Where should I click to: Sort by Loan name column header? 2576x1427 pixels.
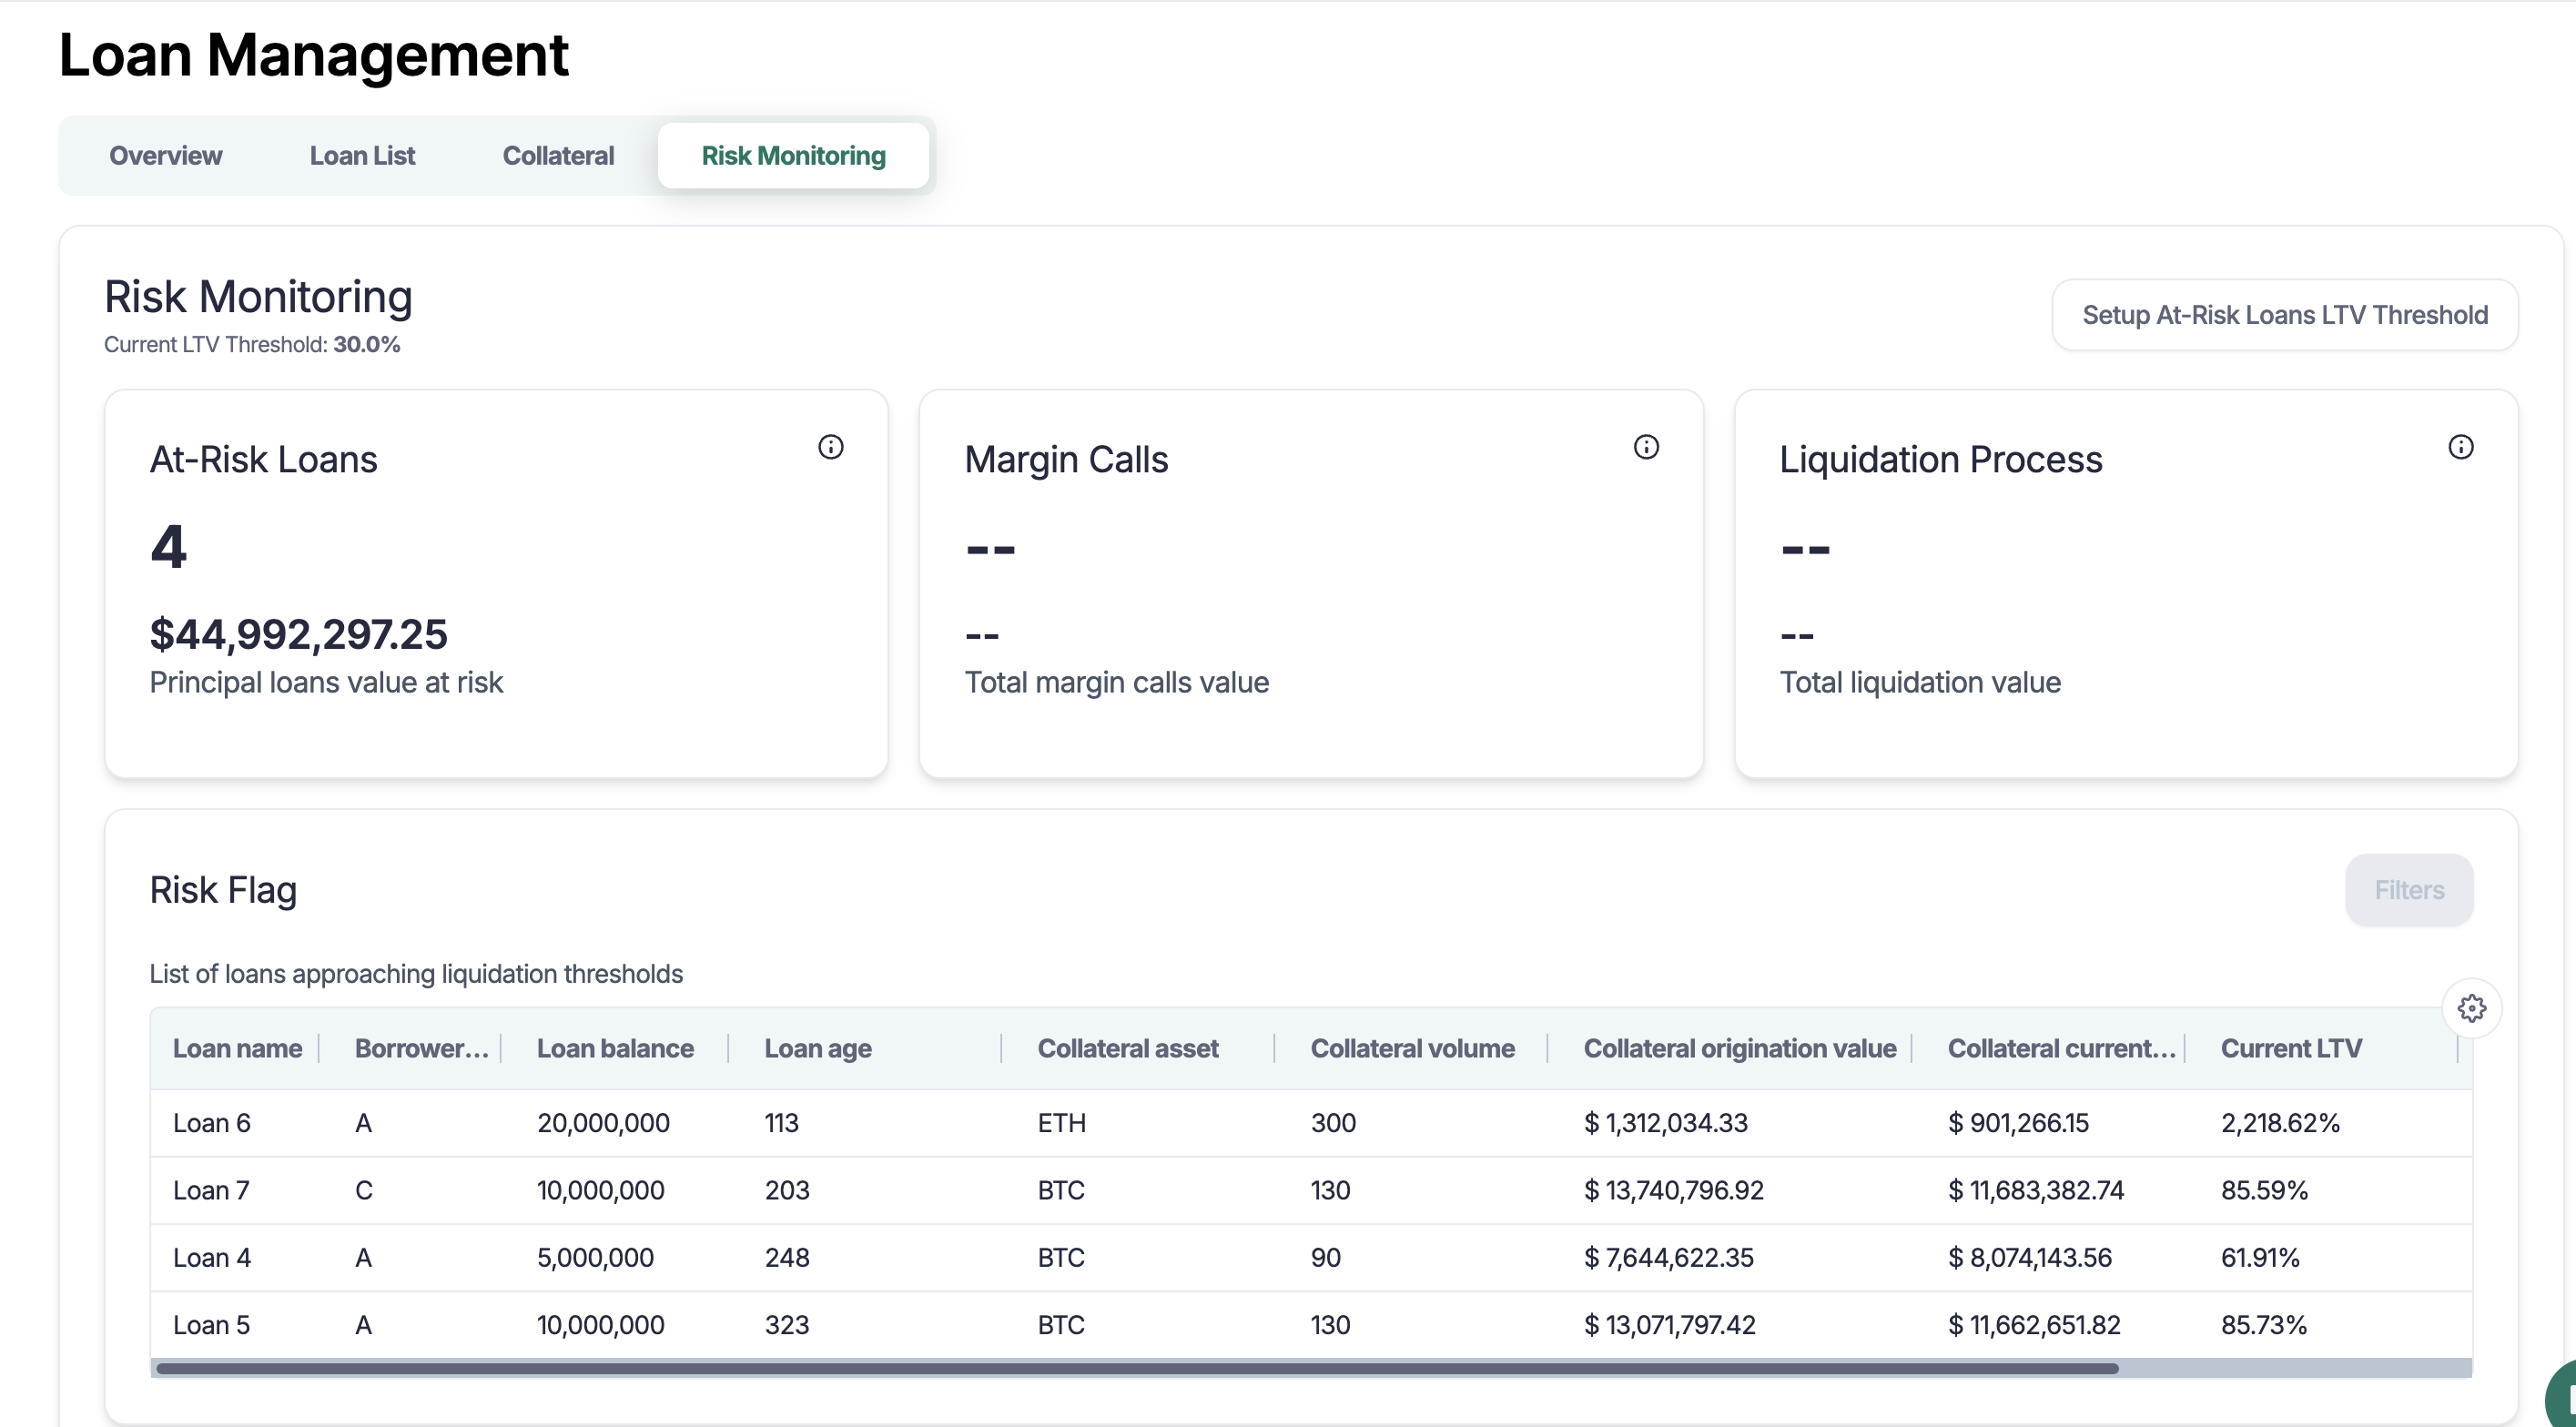coord(237,1048)
